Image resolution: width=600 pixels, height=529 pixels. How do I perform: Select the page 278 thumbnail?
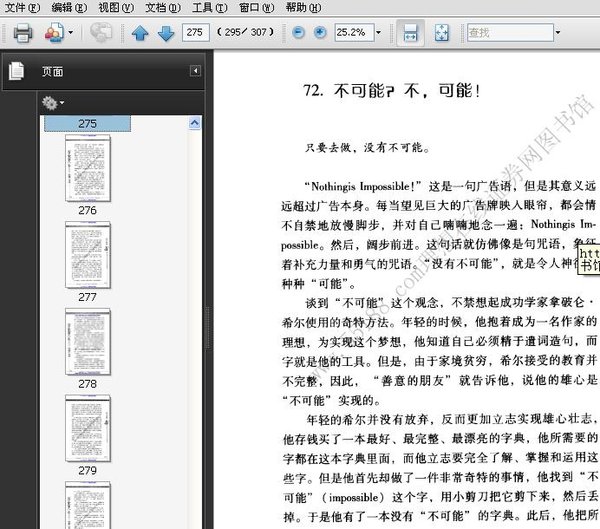tap(88, 341)
